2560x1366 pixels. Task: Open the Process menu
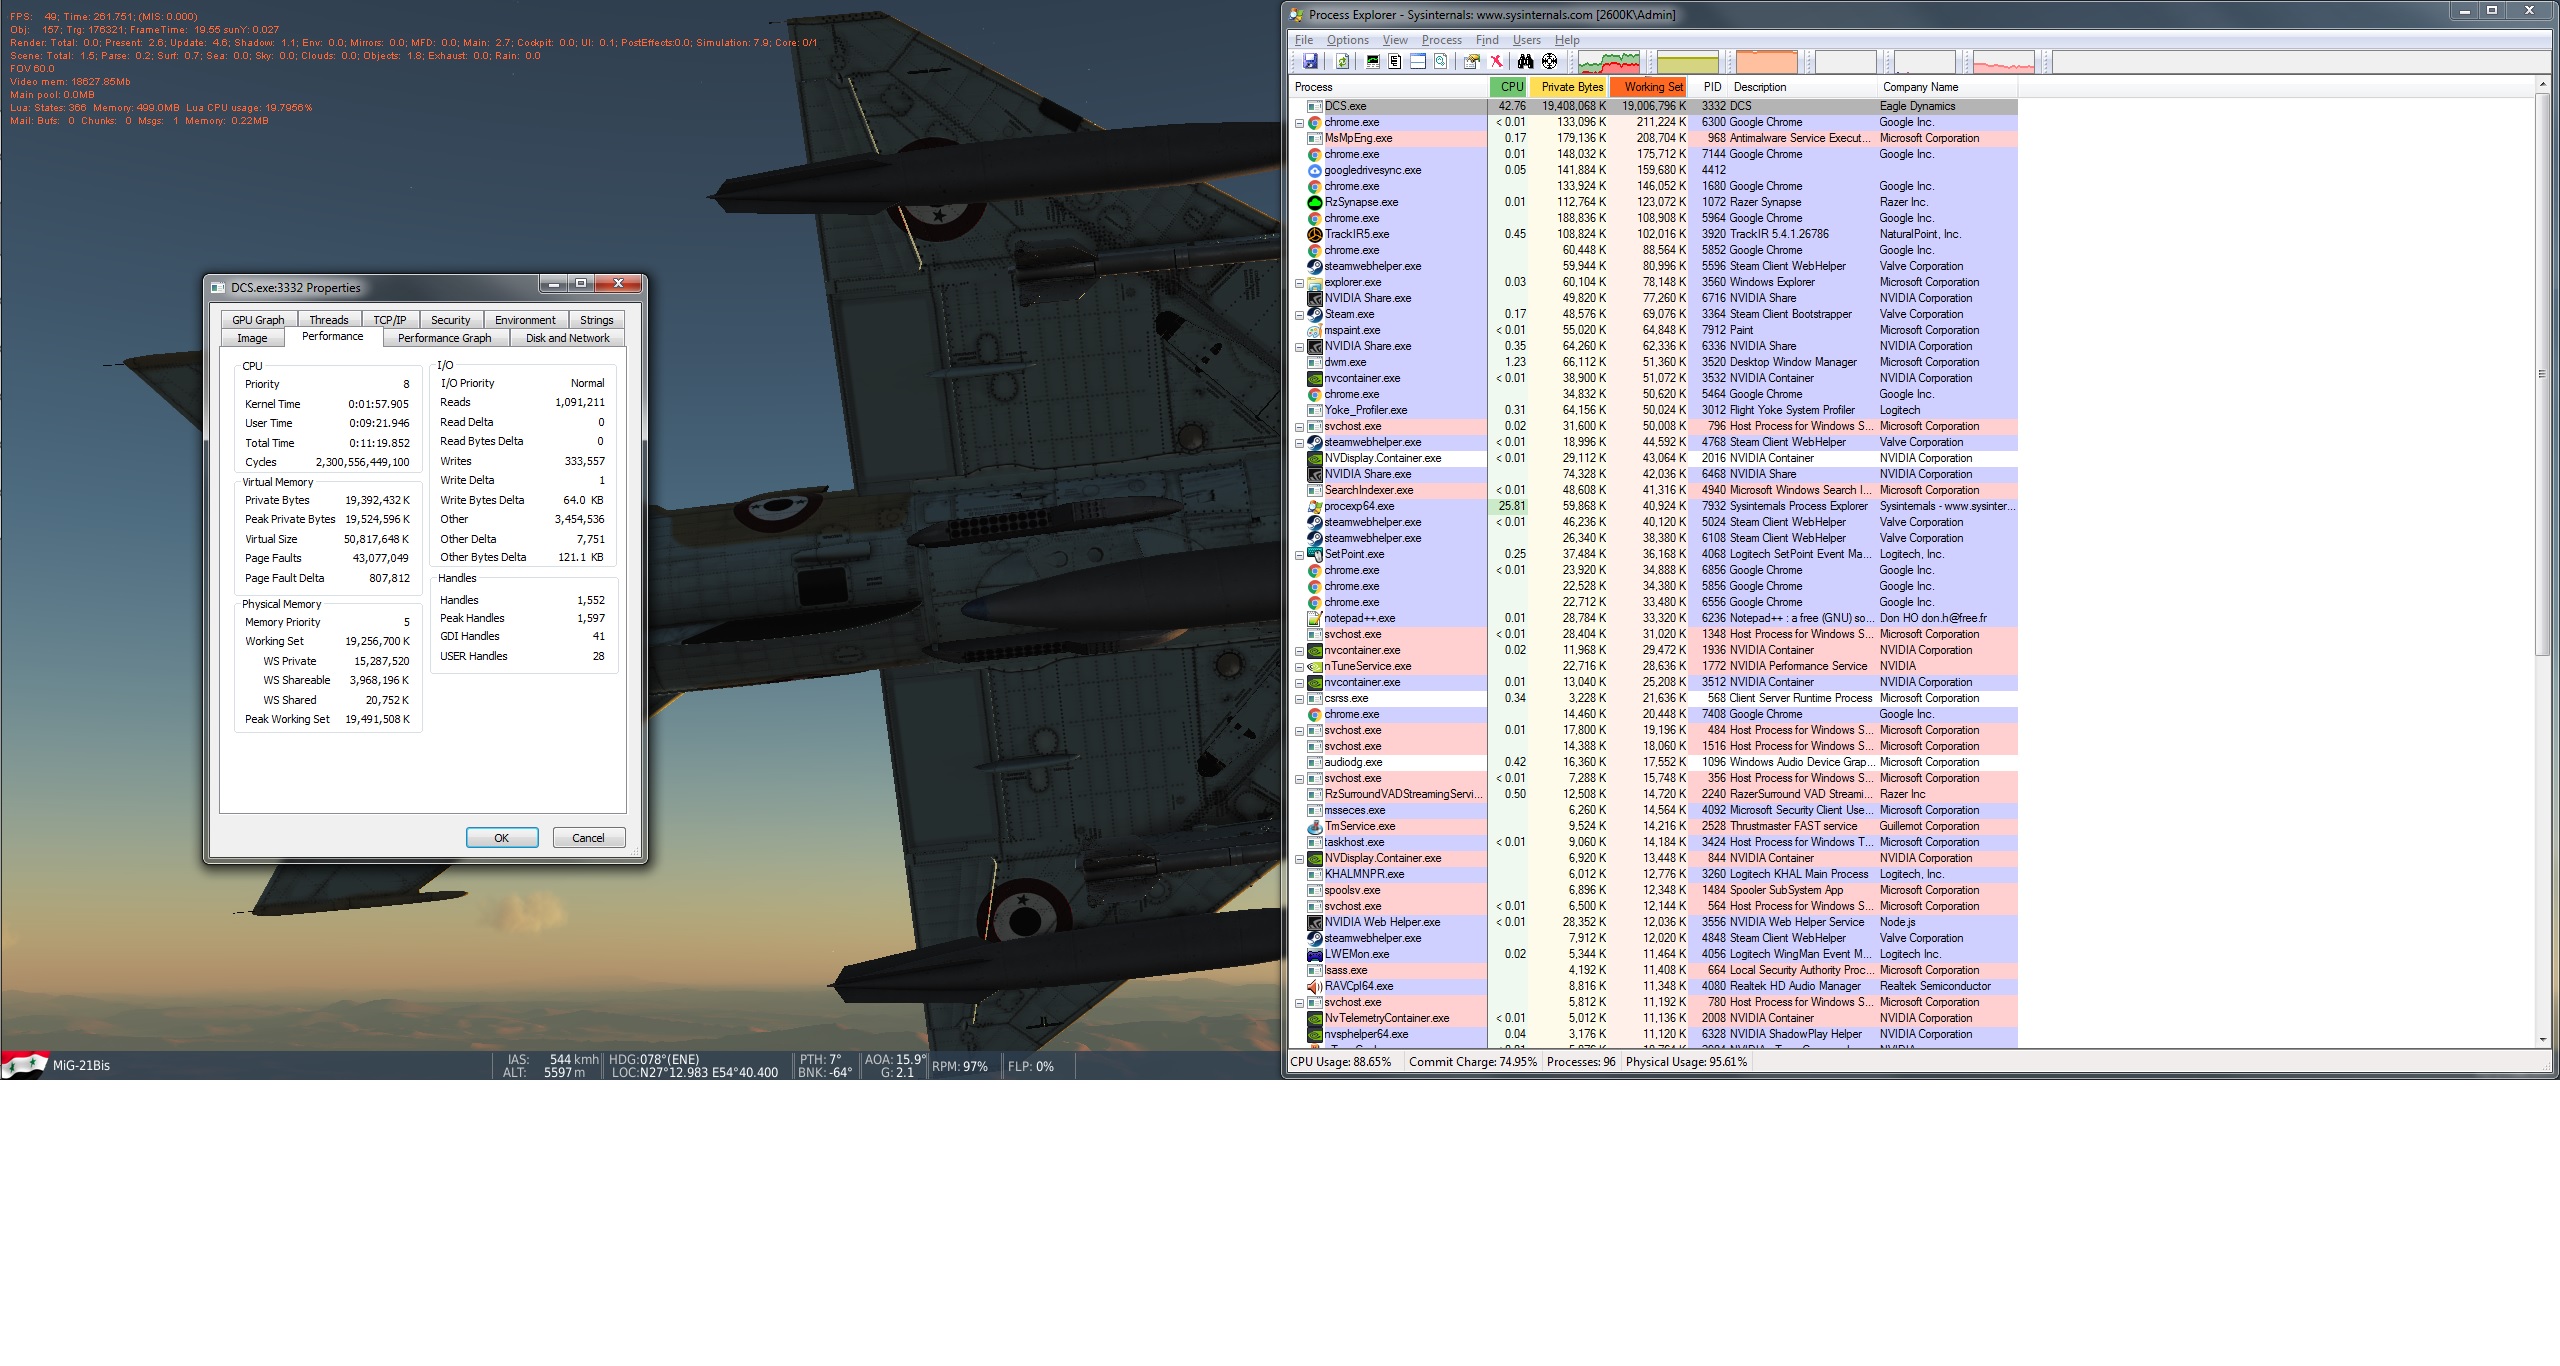(x=1441, y=40)
